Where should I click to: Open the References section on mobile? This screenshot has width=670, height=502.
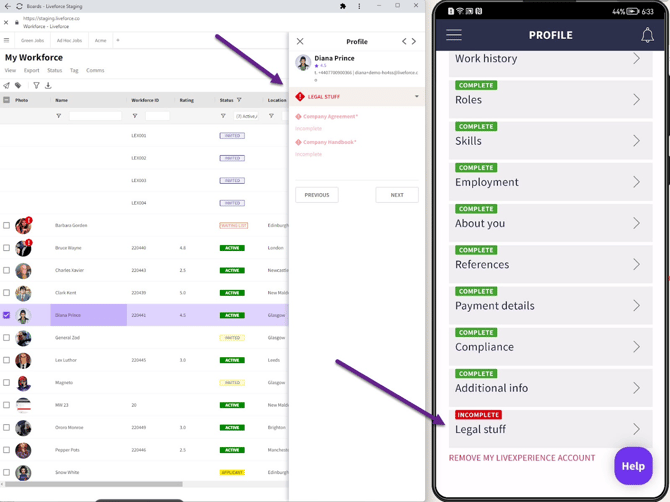click(x=550, y=263)
